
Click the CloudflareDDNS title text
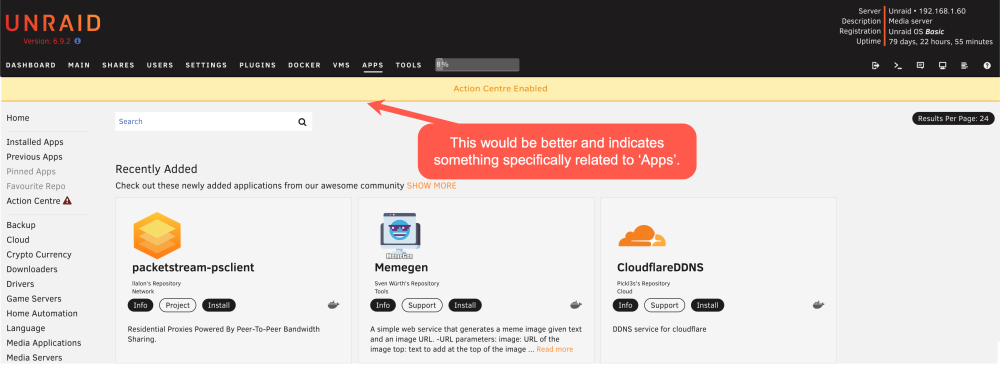click(661, 267)
